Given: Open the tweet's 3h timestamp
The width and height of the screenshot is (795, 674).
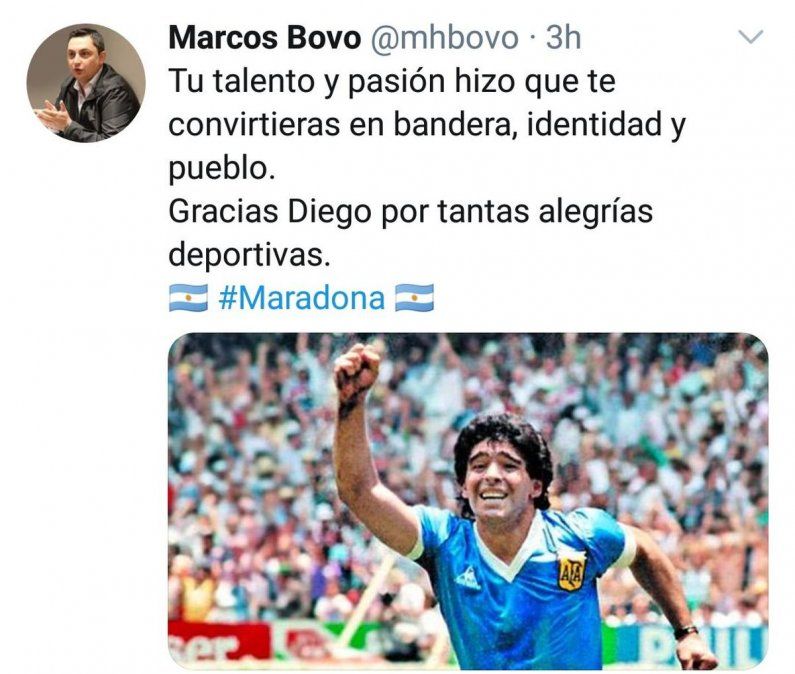Looking at the screenshot, I should (x=563, y=38).
